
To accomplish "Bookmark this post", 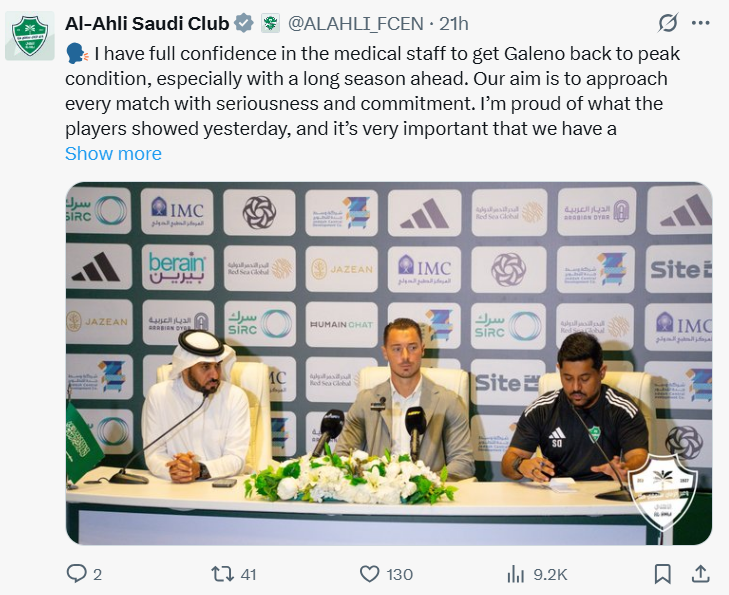I will (662, 573).
